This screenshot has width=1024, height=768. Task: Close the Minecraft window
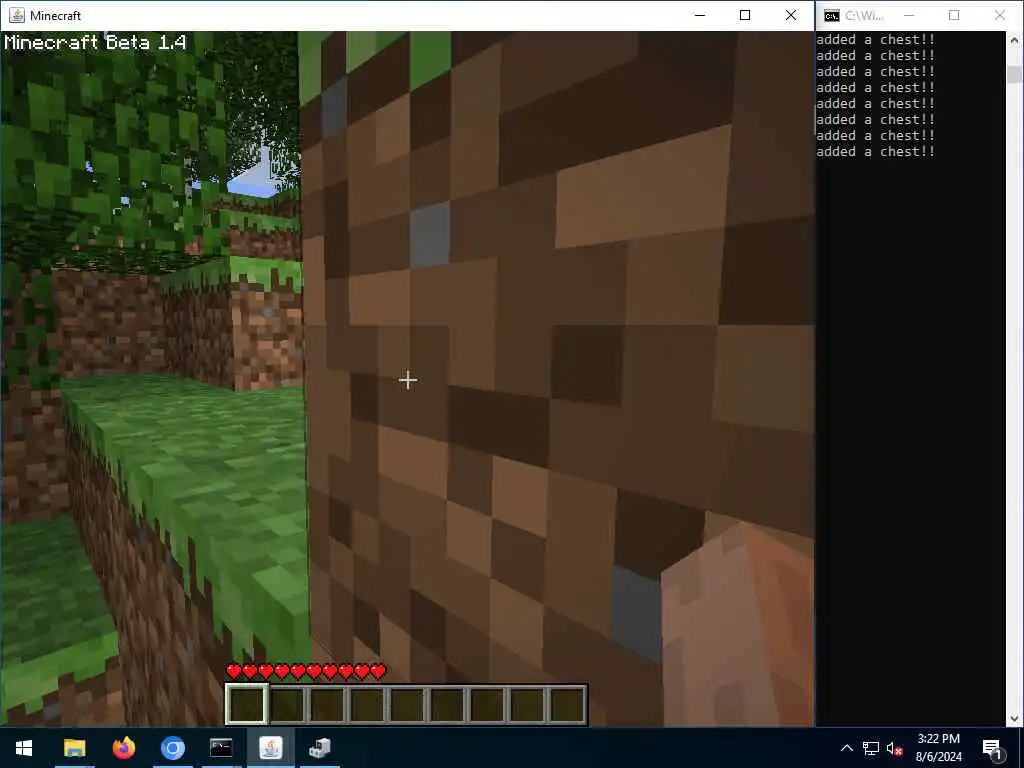coord(791,15)
